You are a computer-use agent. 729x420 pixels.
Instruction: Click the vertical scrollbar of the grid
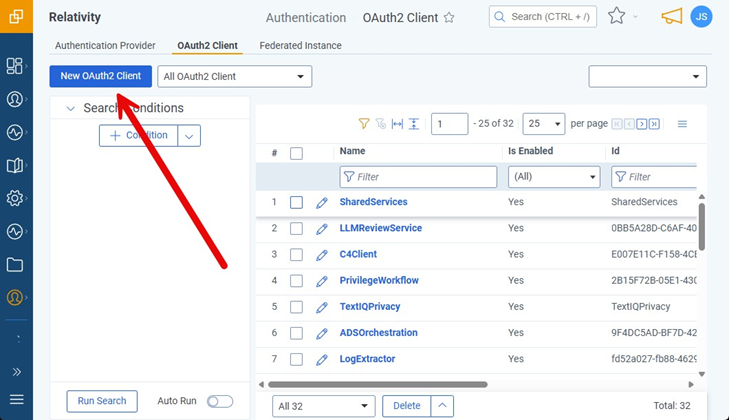(x=702, y=227)
